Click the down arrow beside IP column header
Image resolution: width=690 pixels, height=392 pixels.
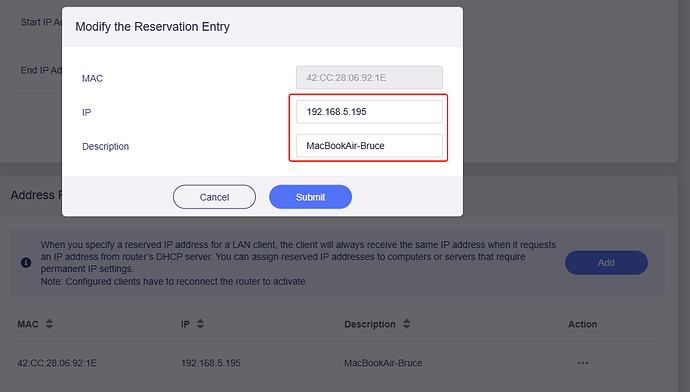200,327
